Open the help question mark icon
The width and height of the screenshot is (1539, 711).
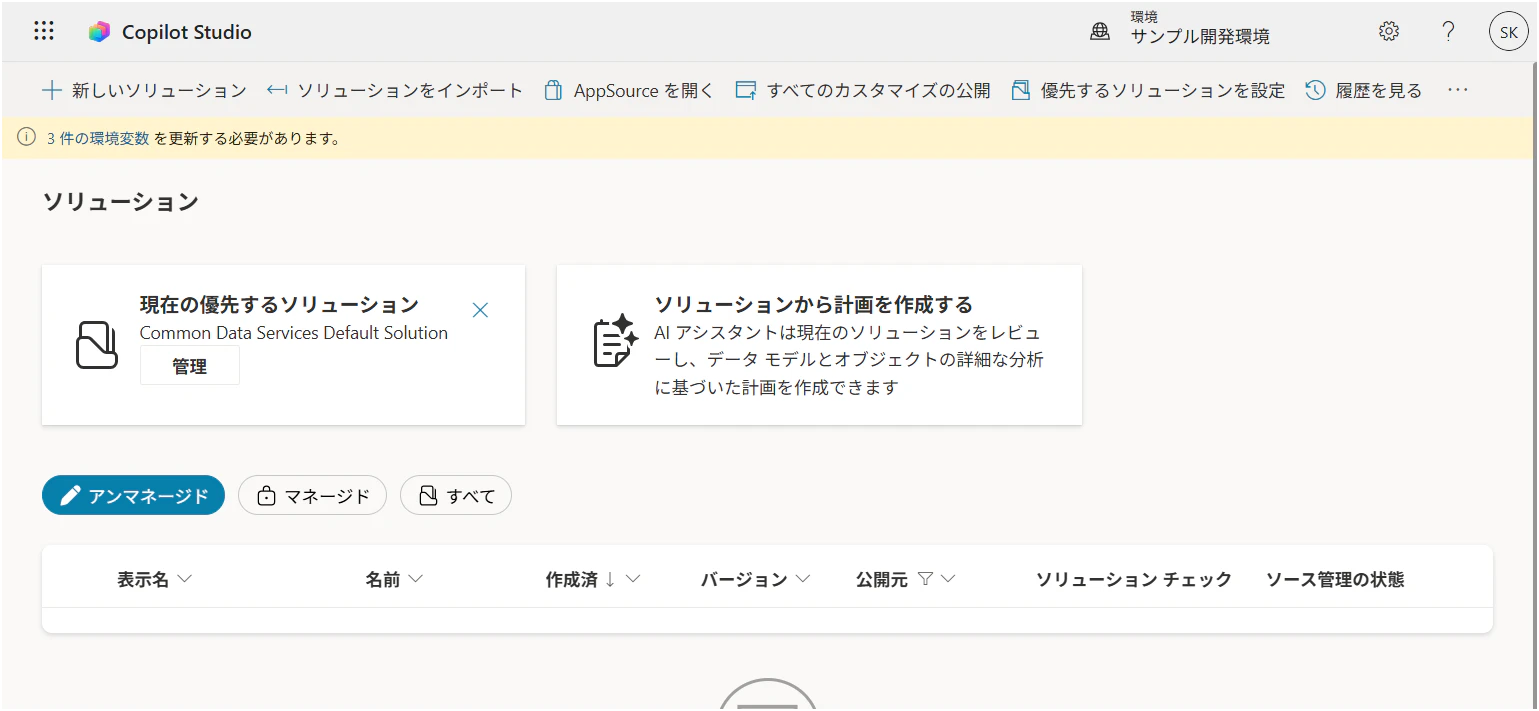pyautogui.click(x=1448, y=31)
